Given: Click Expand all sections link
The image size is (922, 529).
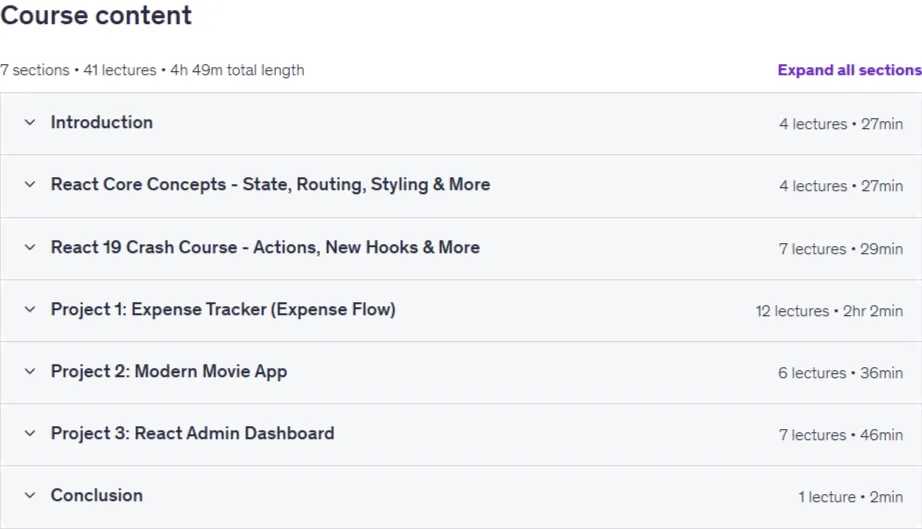Looking at the screenshot, I should (849, 70).
